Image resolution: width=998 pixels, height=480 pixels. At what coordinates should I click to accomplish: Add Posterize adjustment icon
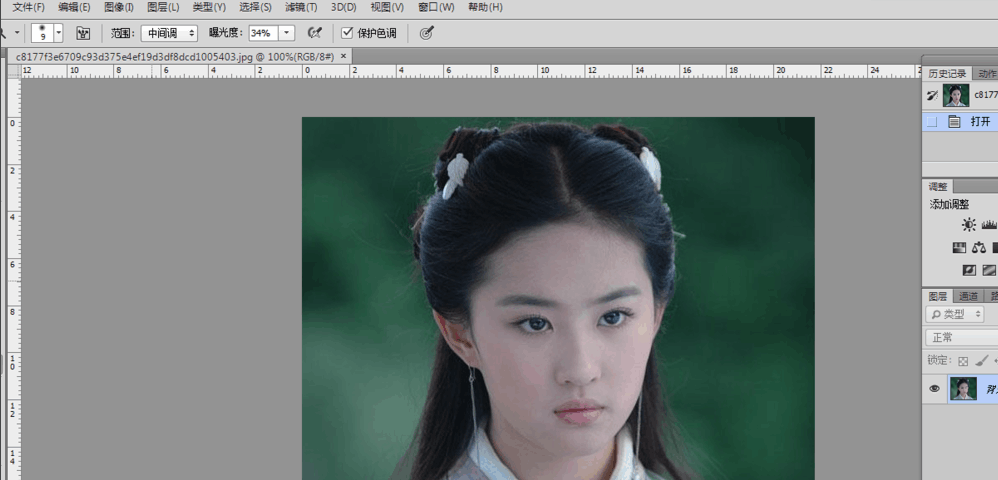pos(989,271)
